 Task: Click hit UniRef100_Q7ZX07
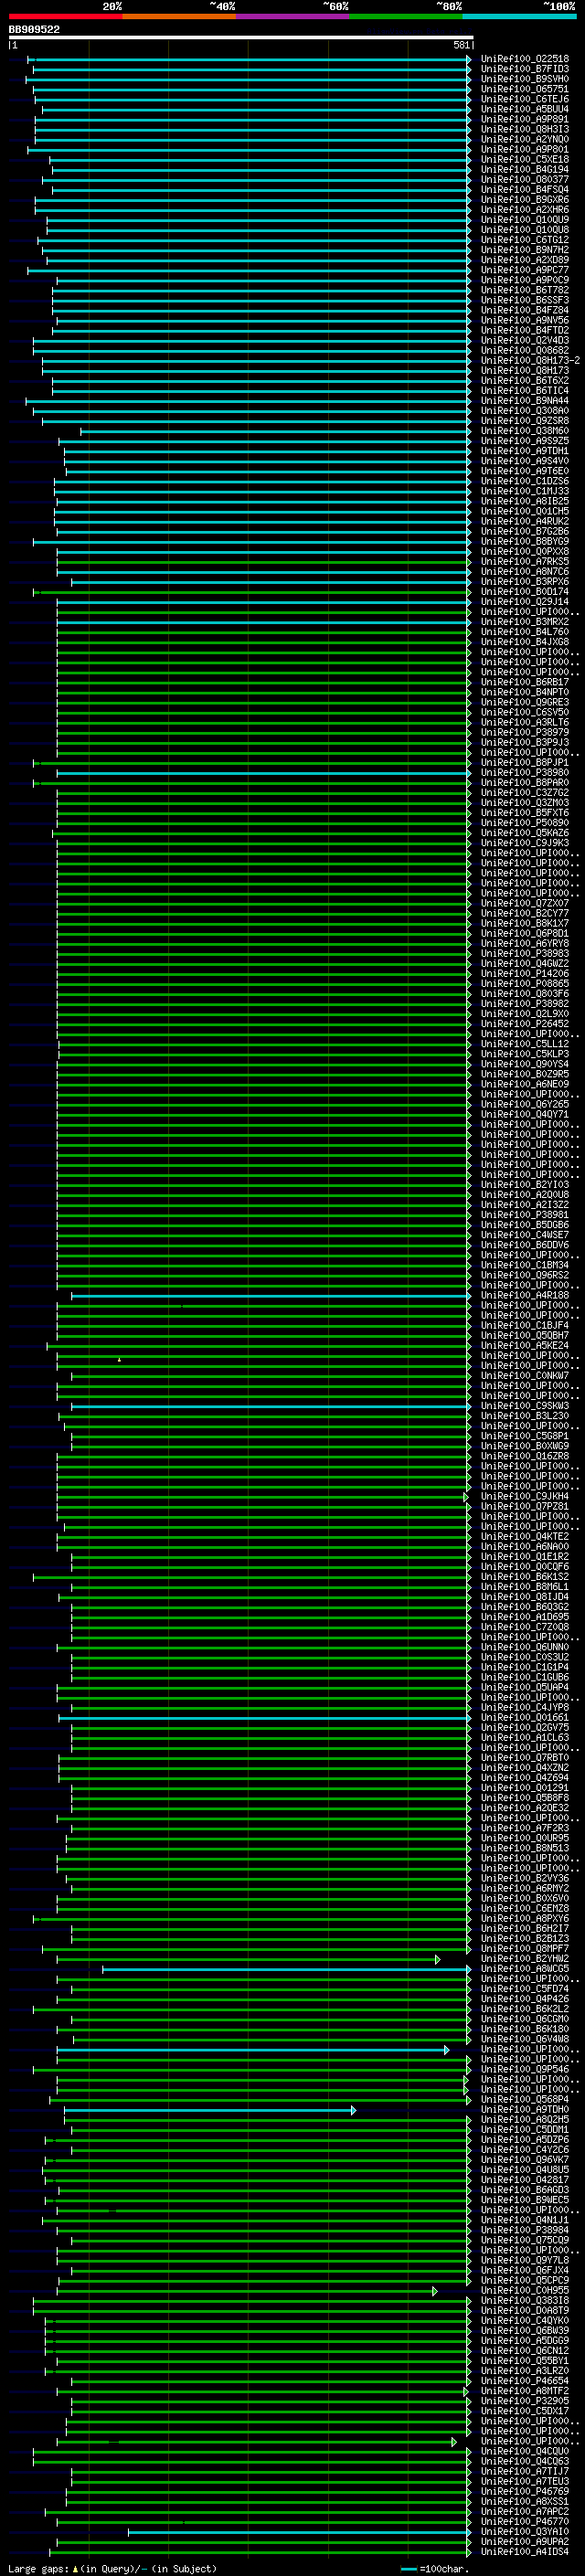point(524,903)
